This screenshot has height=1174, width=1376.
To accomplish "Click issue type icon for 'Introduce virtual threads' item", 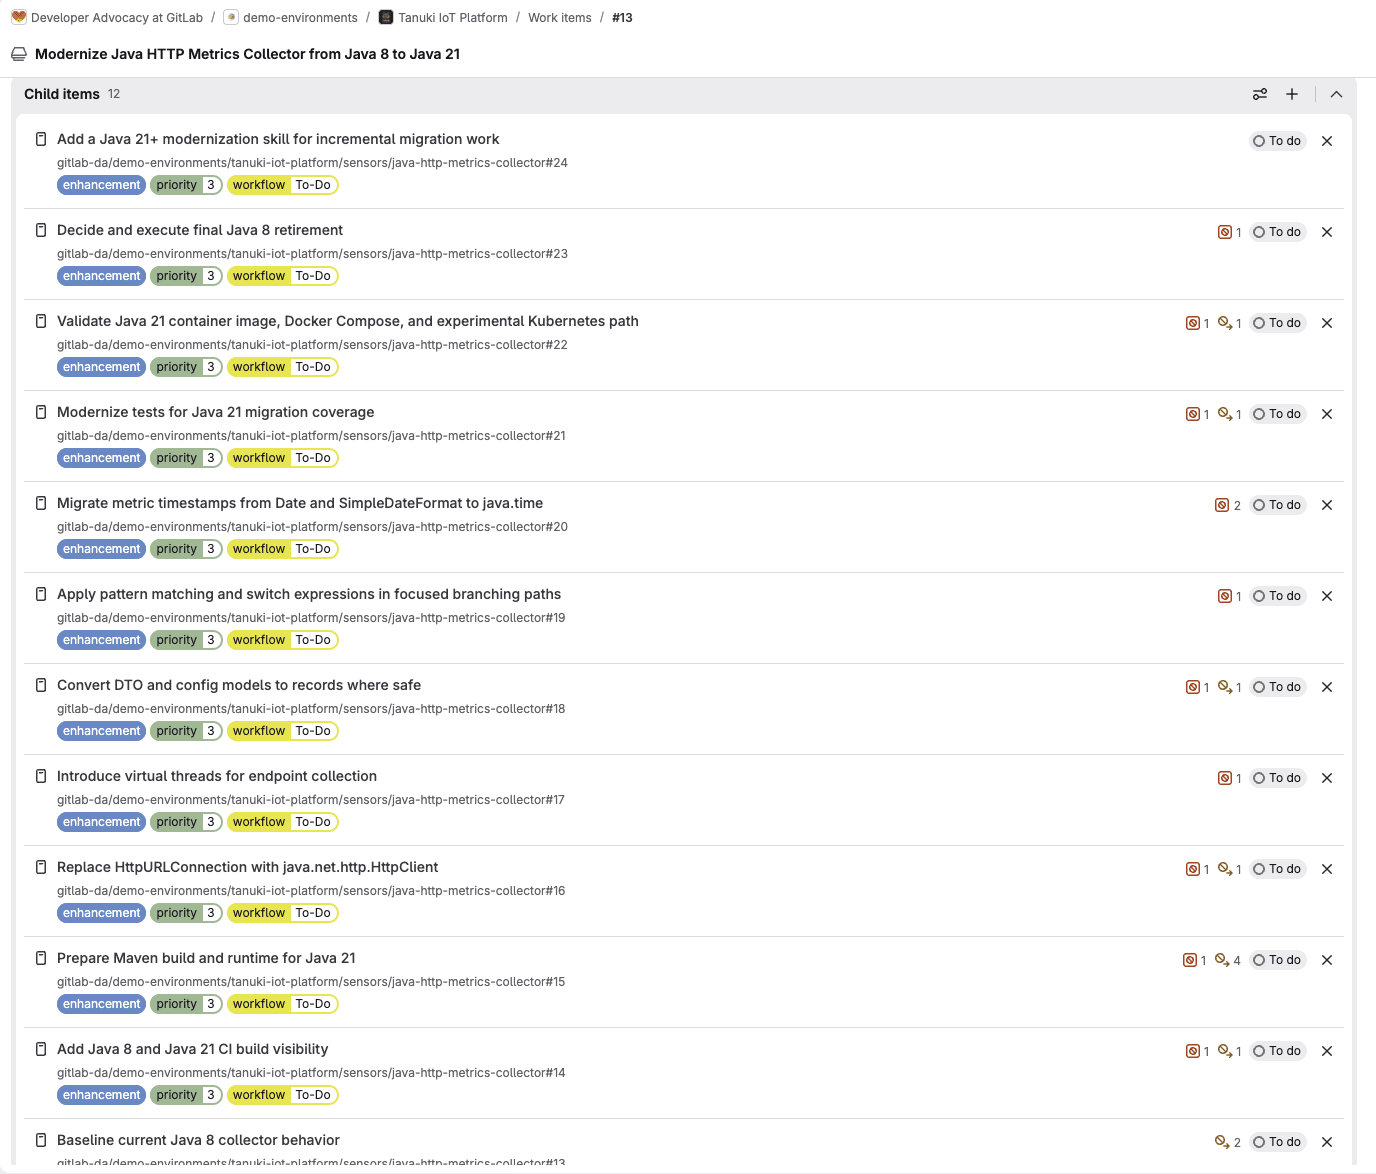I will tap(41, 776).
